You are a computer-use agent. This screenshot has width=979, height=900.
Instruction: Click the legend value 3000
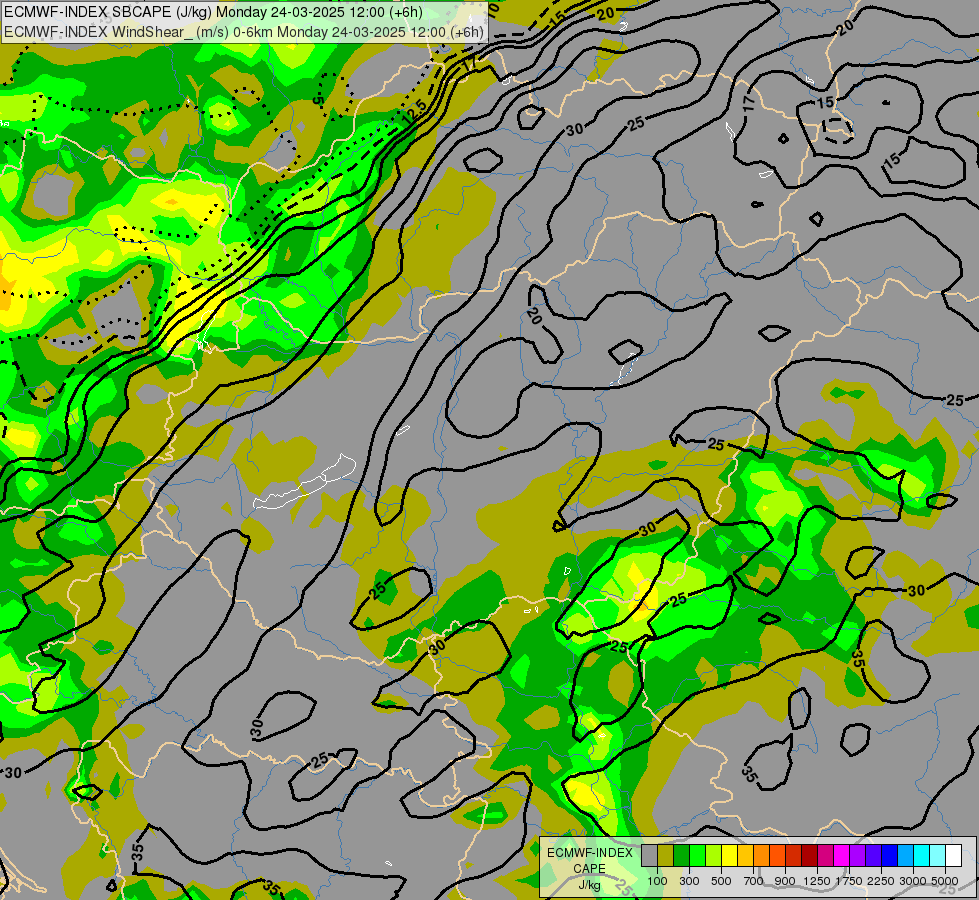tap(913, 881)
